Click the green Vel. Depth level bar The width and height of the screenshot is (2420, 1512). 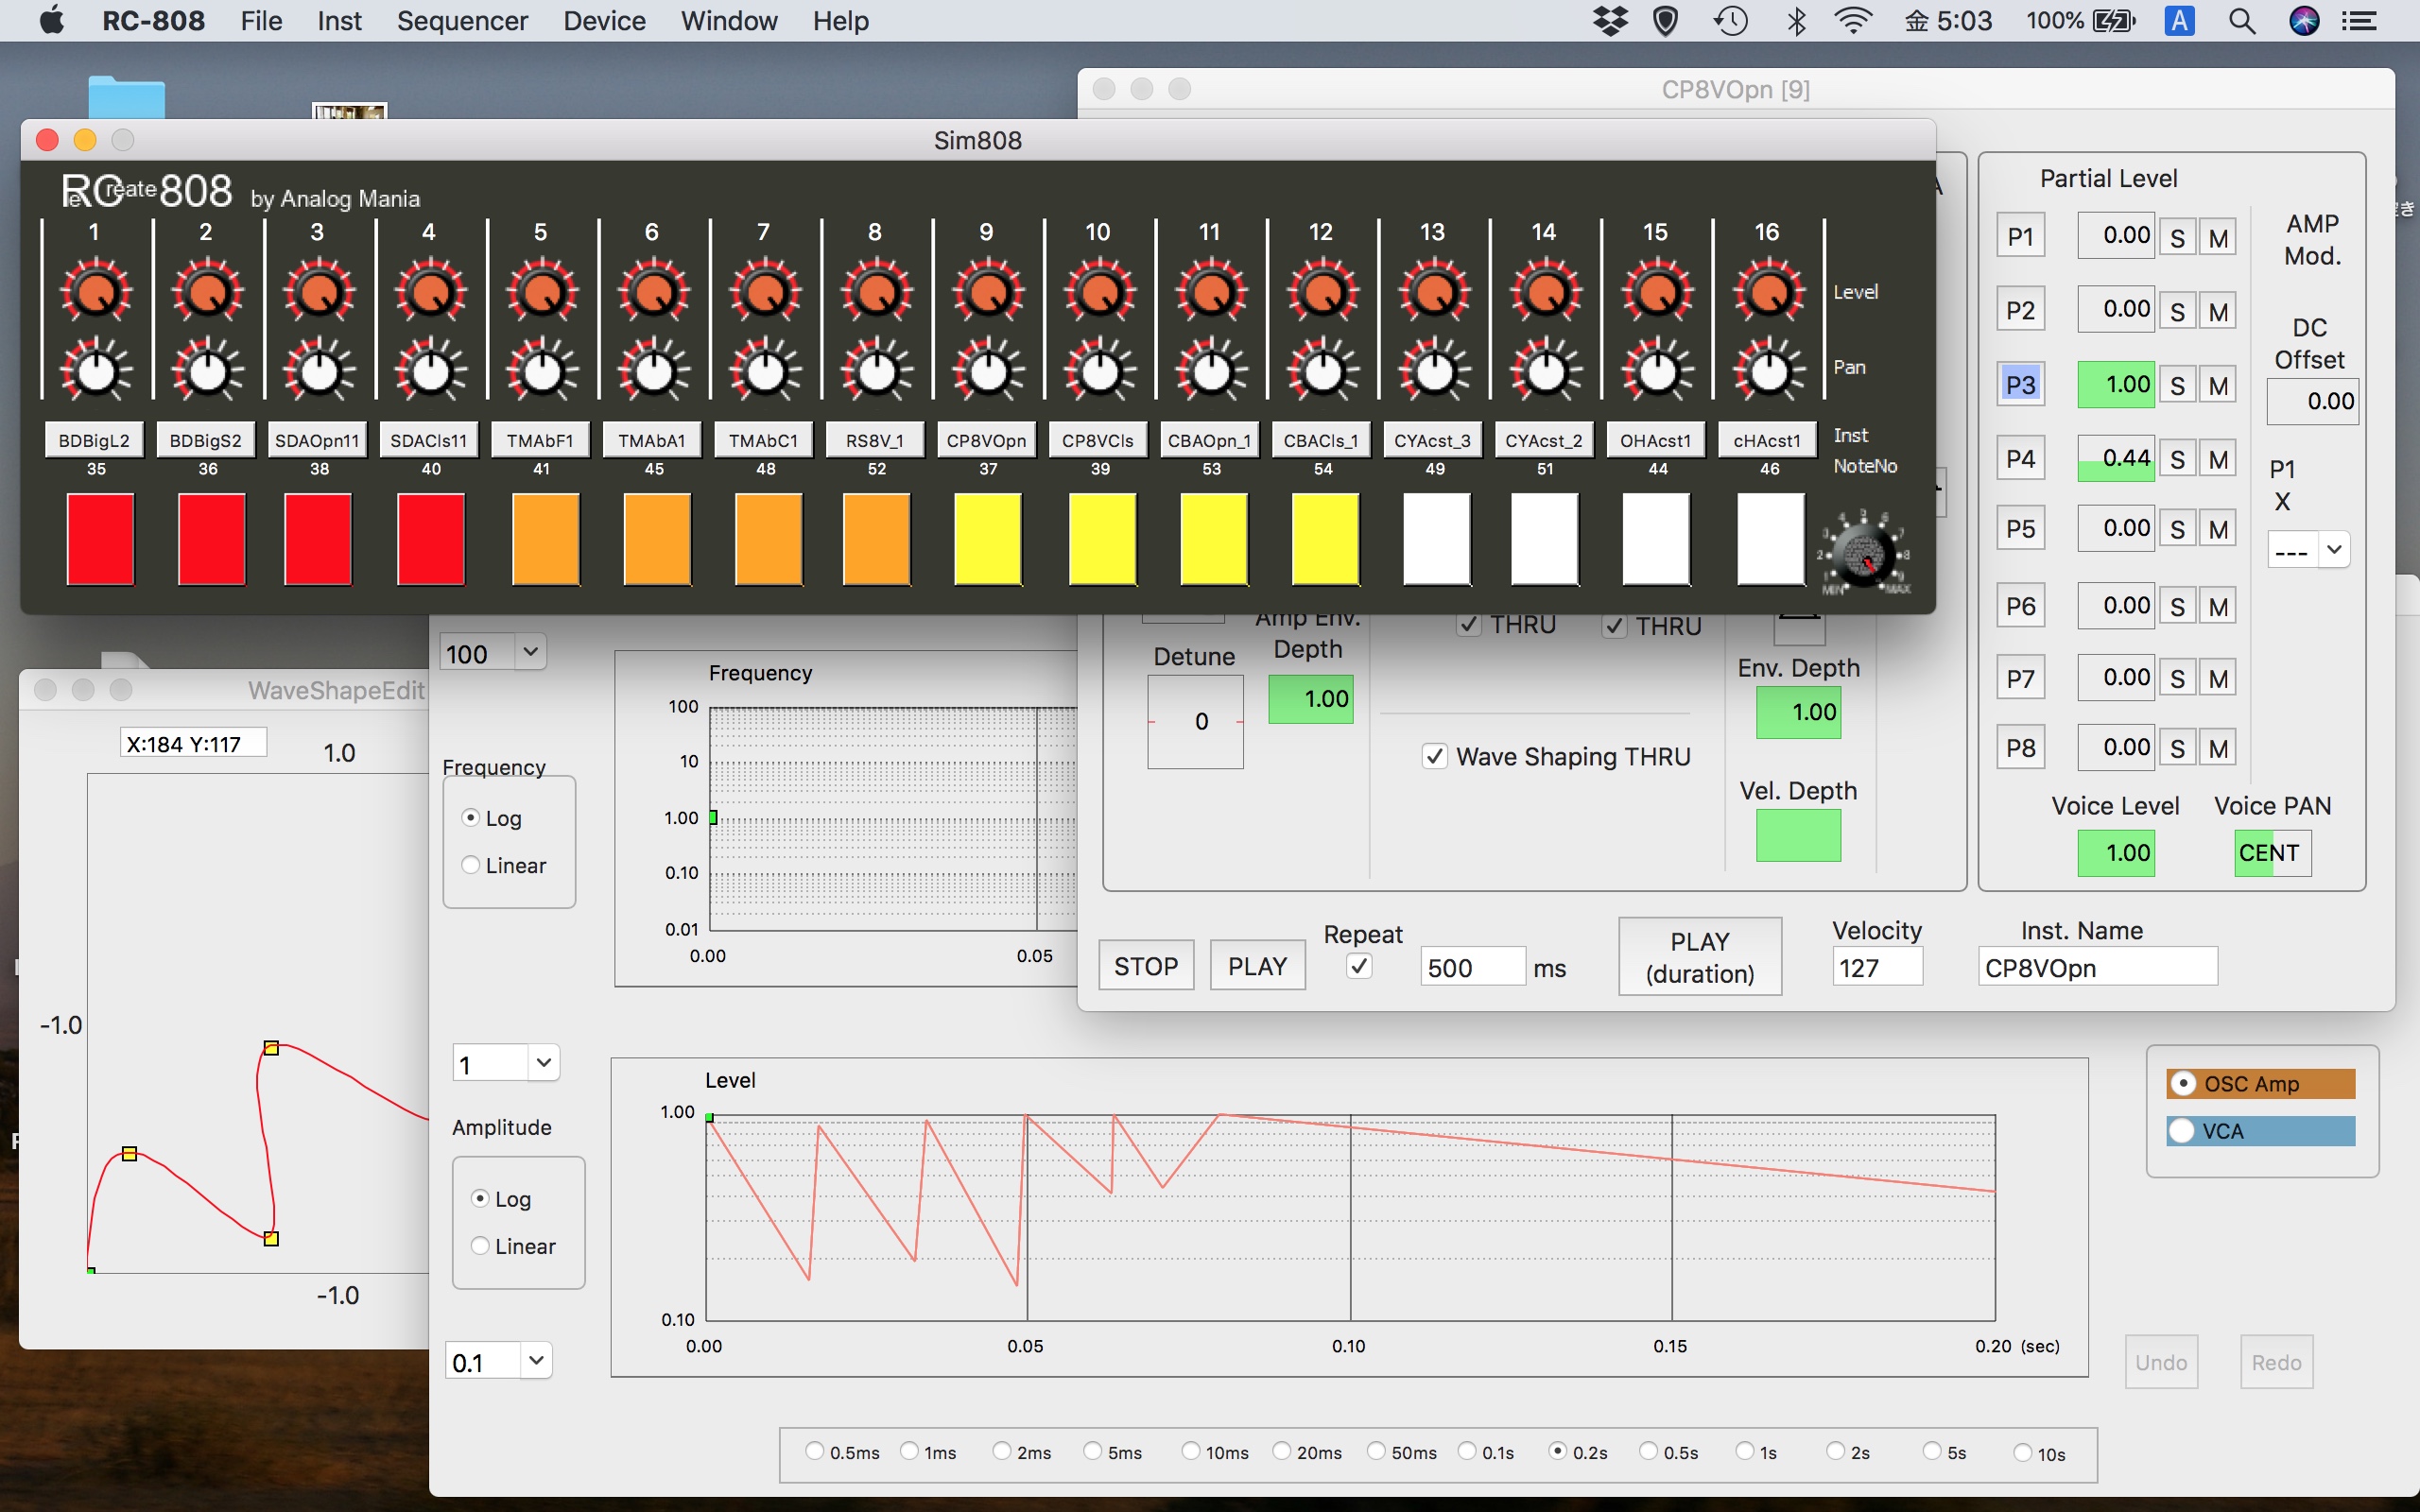click(x=1798, y=836)
